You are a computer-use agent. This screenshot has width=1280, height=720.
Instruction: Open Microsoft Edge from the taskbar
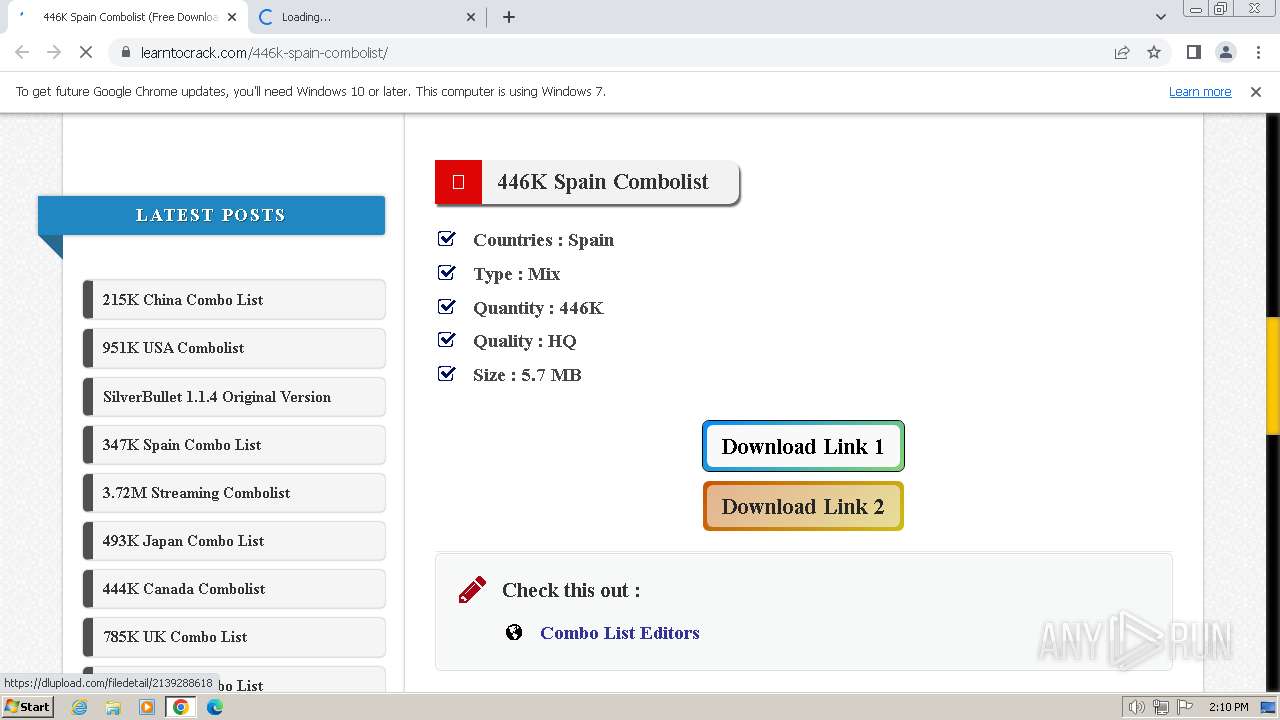click(x=215, y=707)
